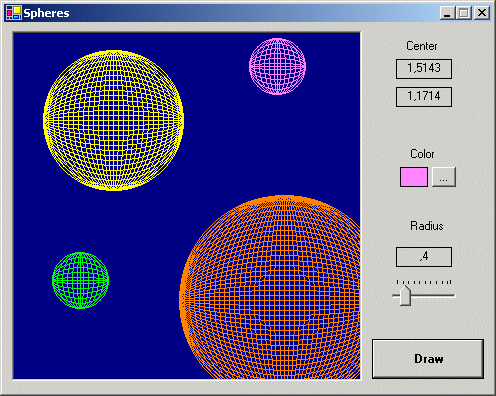This screenshot has height=396, width=496.
Task: Click the Center label
Action: [422, 46]
